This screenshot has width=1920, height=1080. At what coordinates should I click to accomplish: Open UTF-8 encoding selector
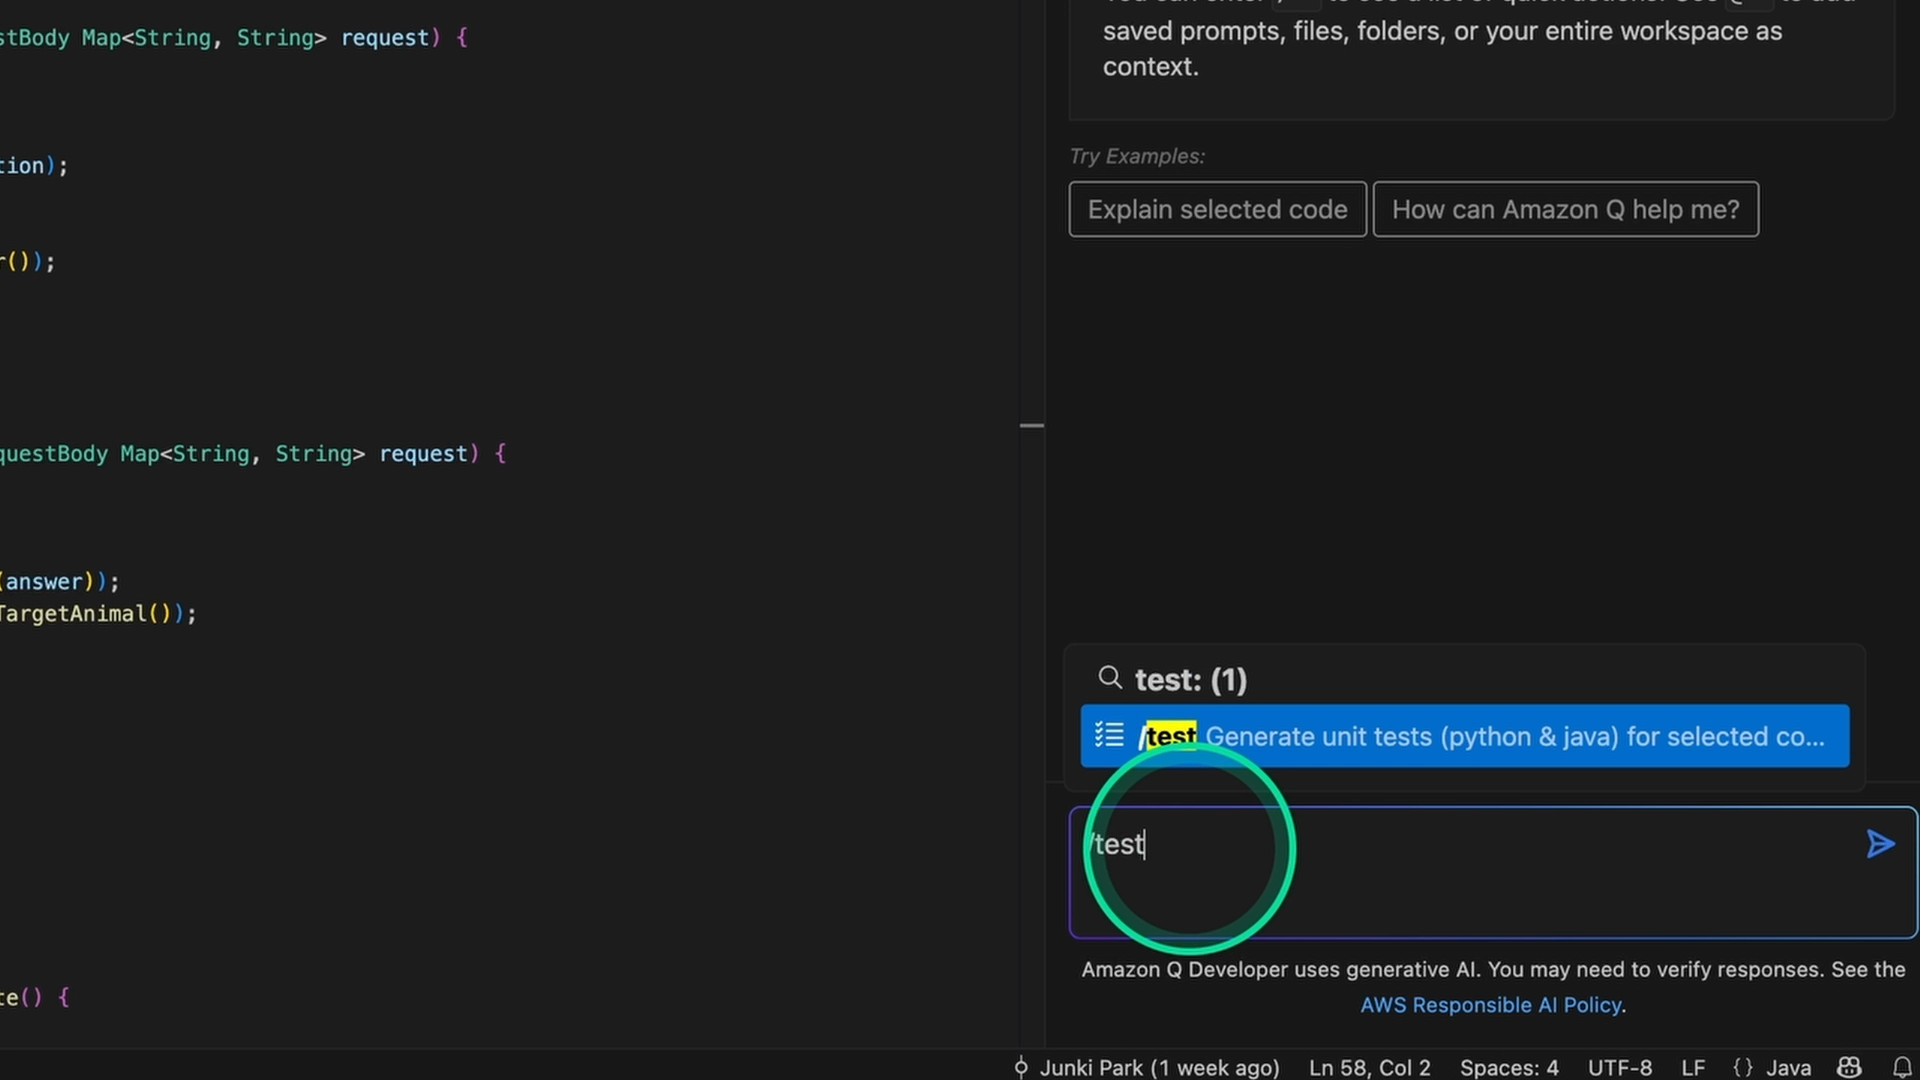[1619, 1067]
